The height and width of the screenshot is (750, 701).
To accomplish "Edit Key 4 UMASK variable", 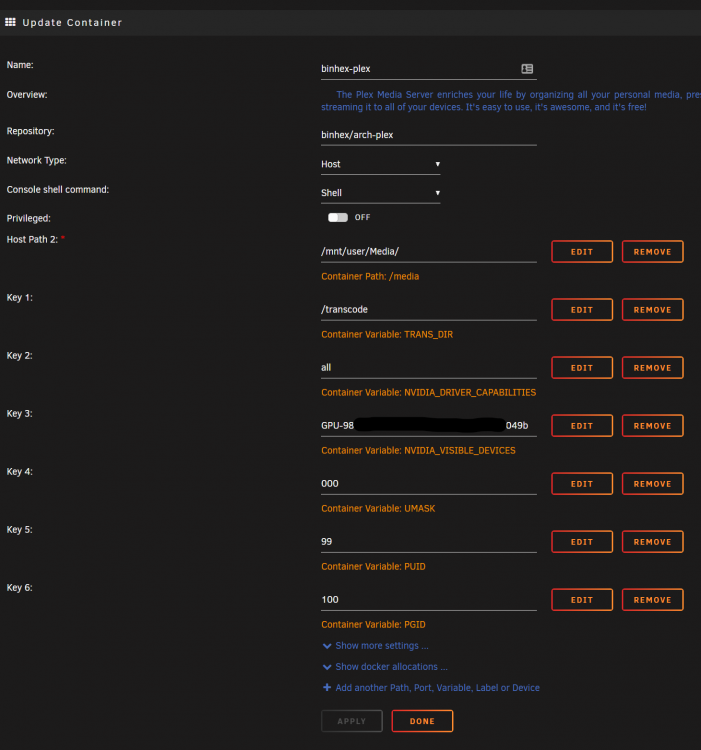I will 582,484.
